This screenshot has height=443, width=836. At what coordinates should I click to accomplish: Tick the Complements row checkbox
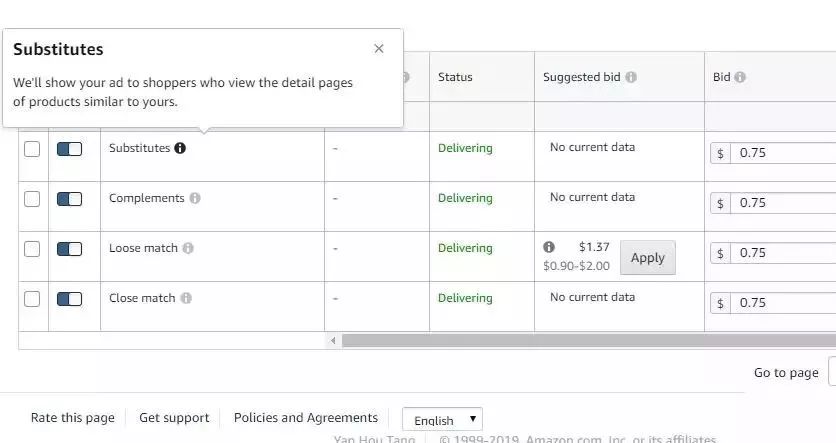coord(32,199)
